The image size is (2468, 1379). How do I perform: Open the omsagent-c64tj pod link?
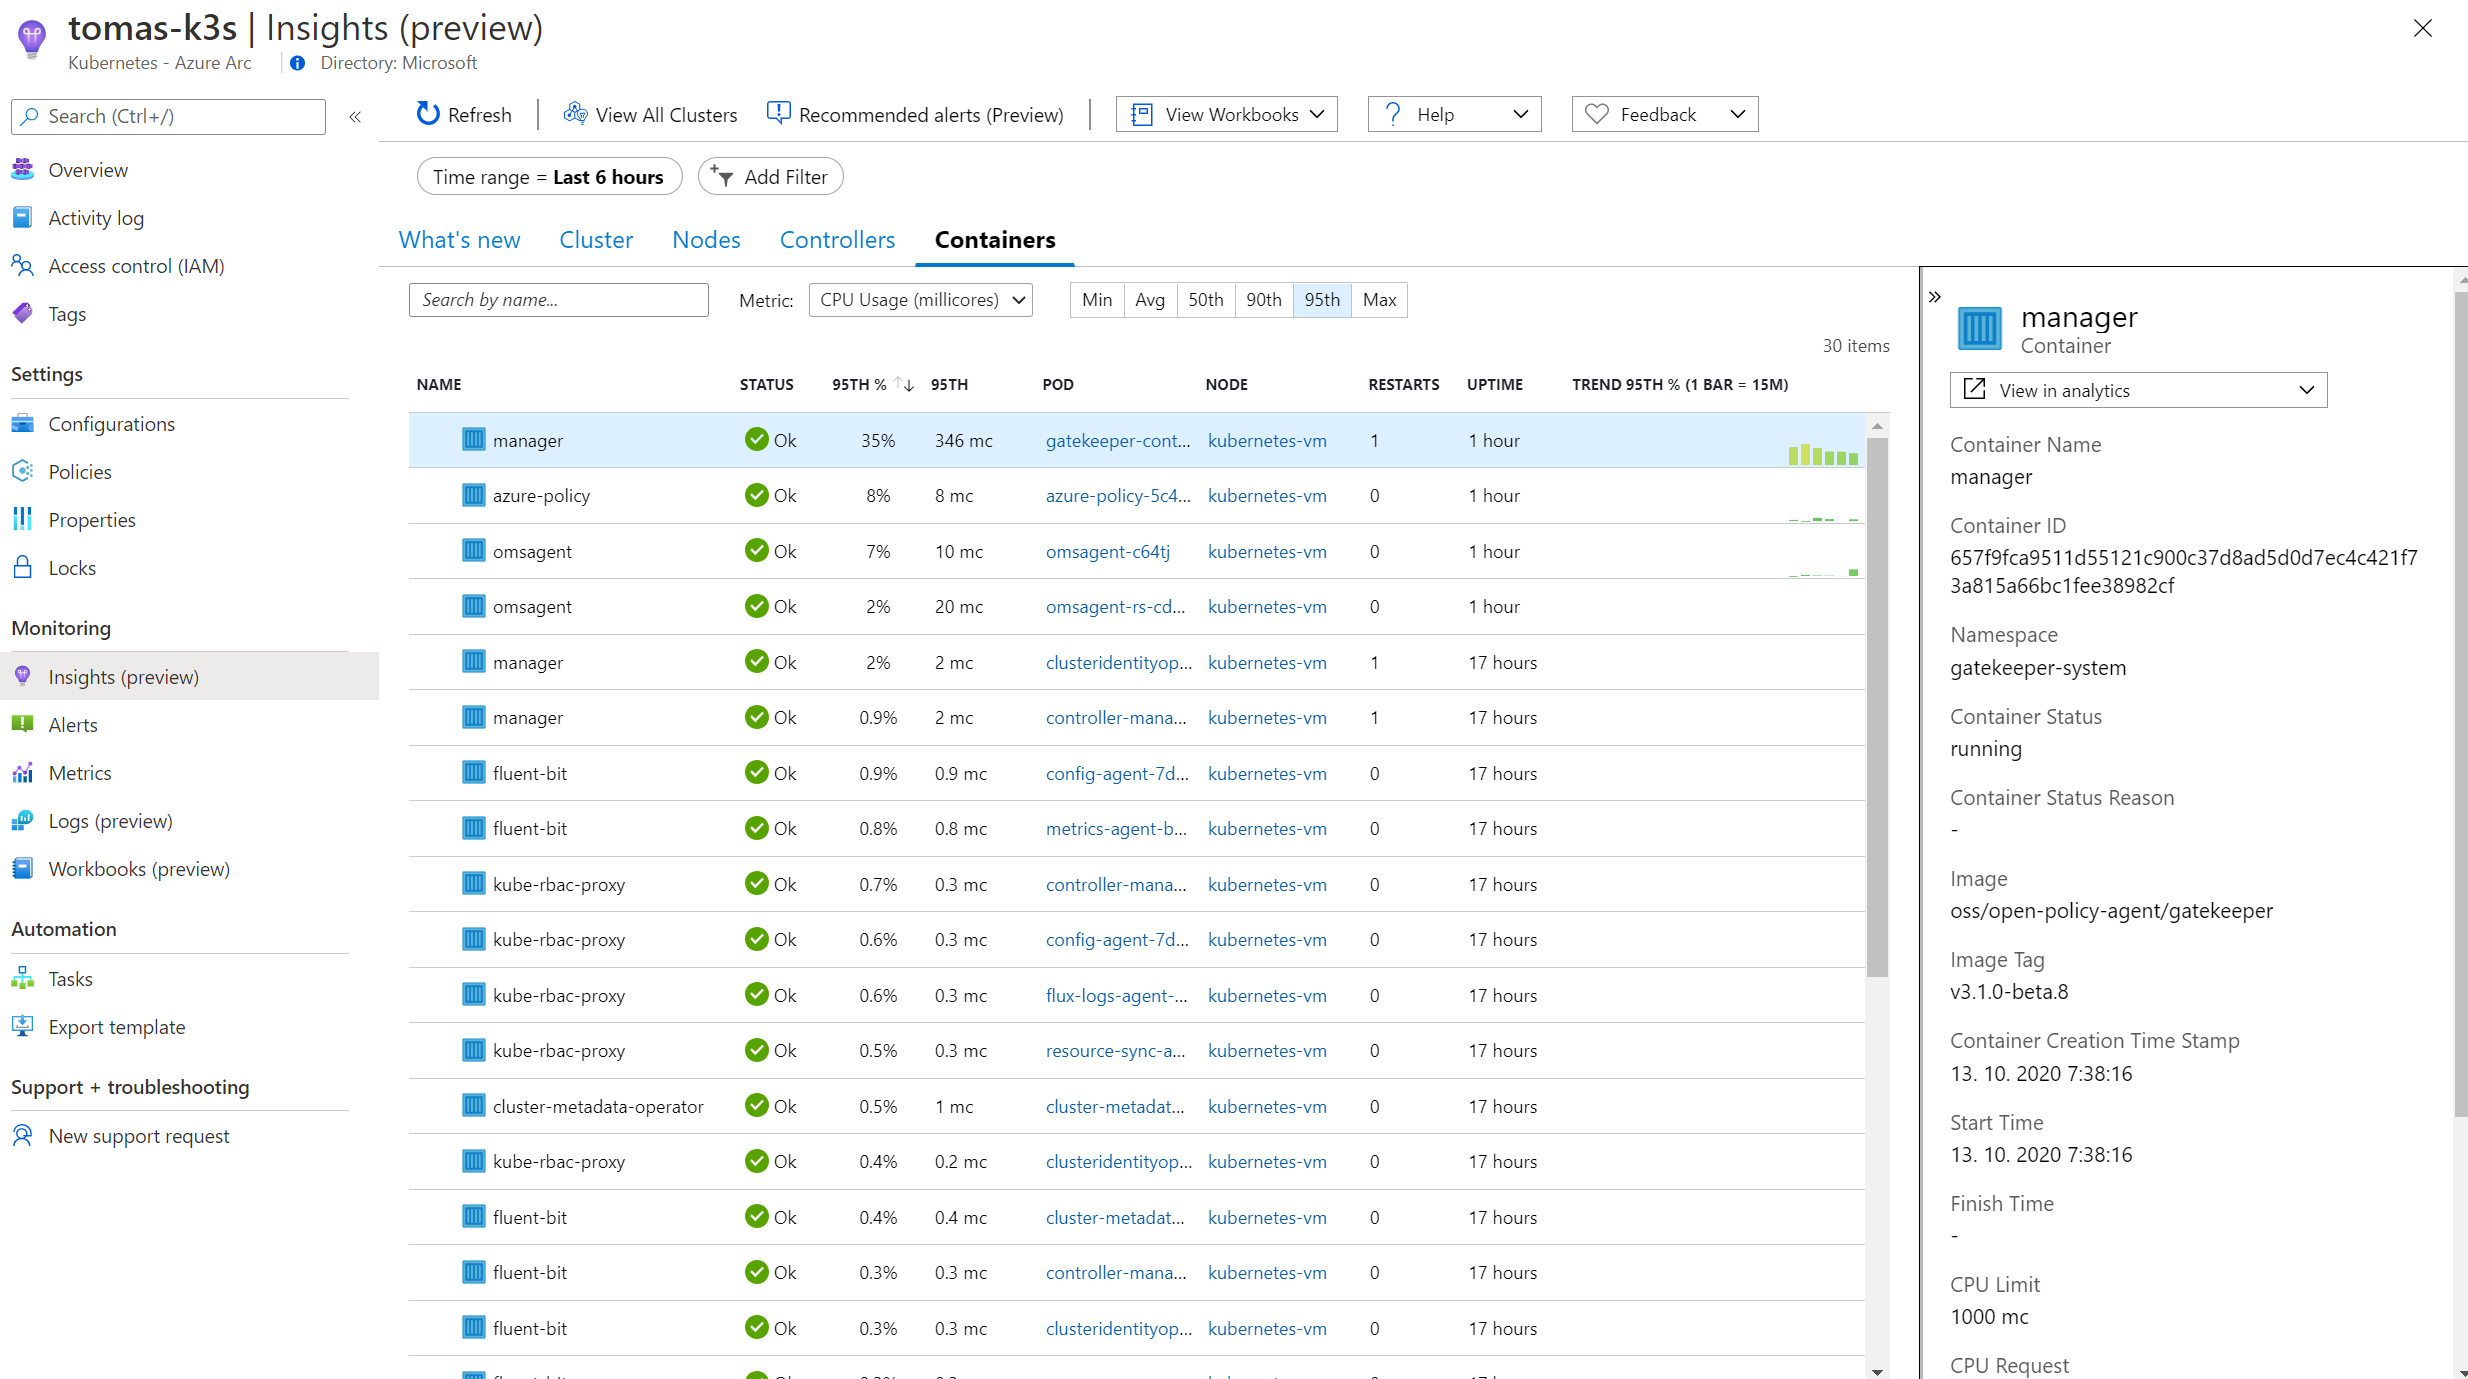click(x=1107, y=552)
